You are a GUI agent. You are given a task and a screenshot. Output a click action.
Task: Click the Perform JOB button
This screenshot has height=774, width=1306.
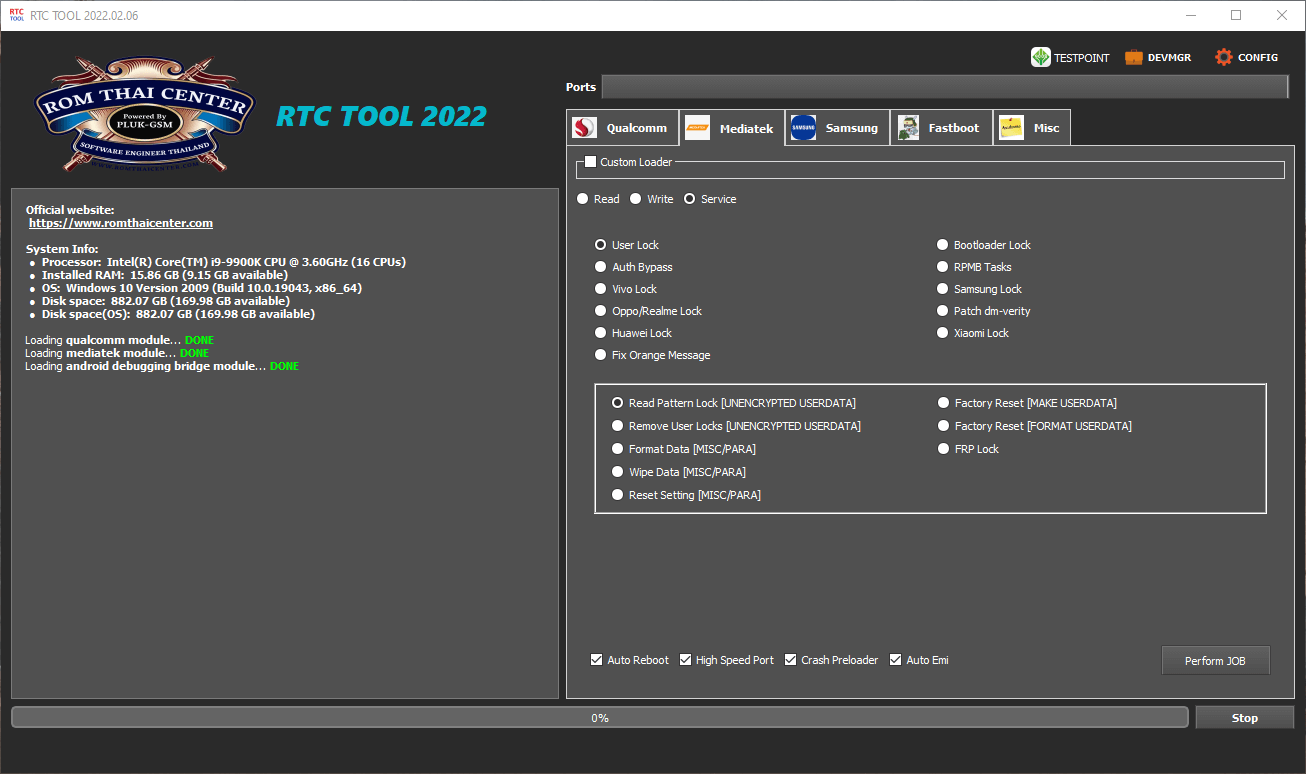[1215, 660]
